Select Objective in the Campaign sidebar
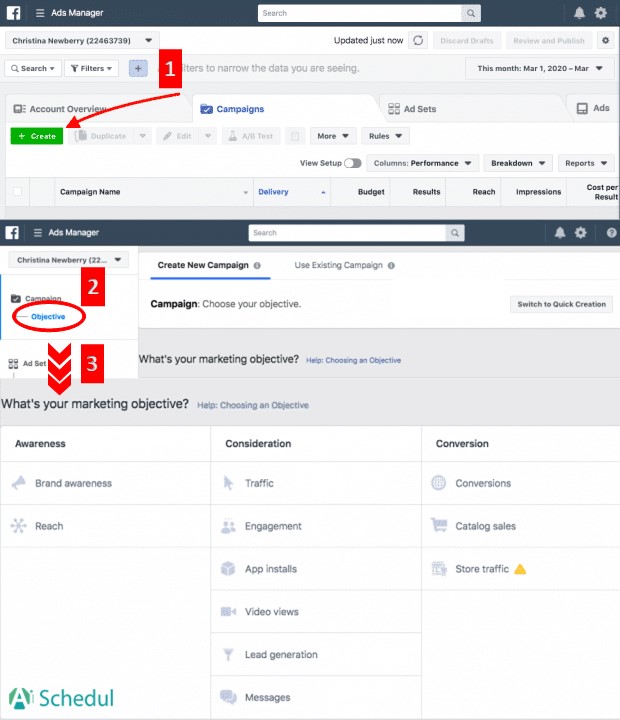Viewport: 620px width, 720px height. pyautogui.click(x=48, y=316)
